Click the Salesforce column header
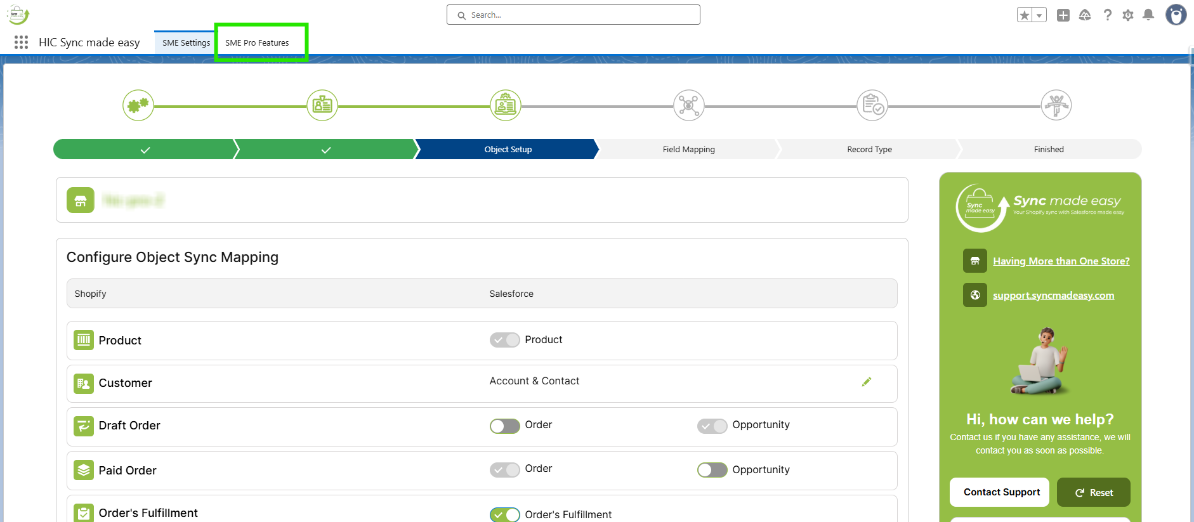The image size is (1194, 522). 511,293
